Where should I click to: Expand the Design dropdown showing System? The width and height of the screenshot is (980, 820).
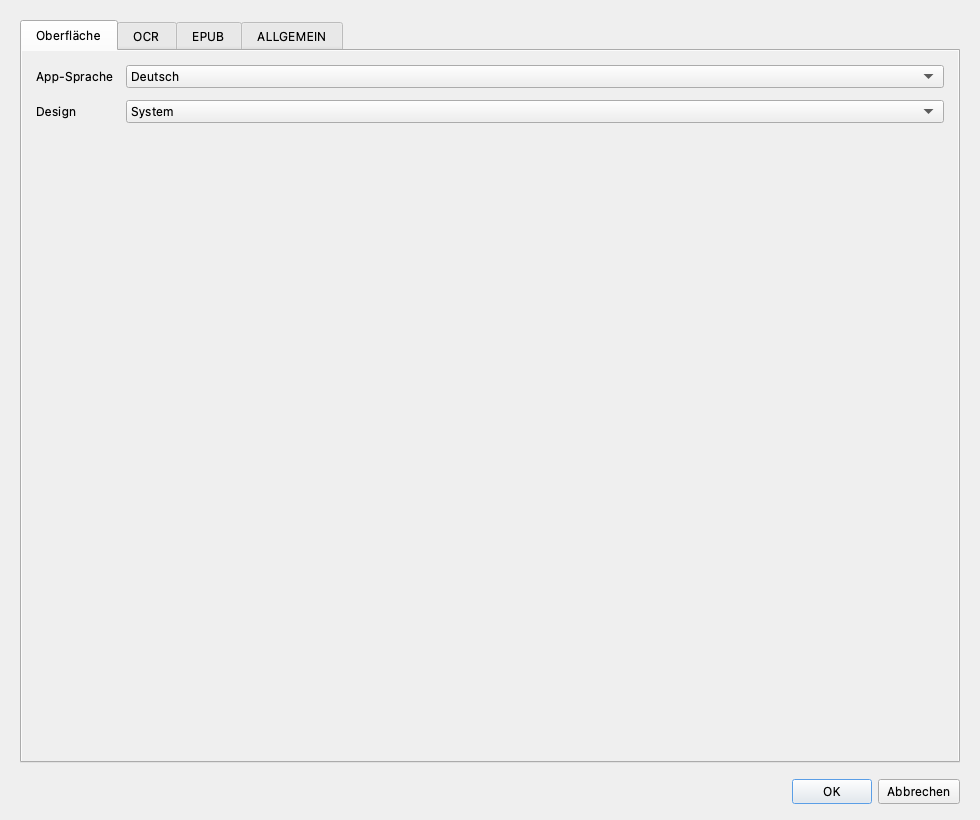[534, 111]
